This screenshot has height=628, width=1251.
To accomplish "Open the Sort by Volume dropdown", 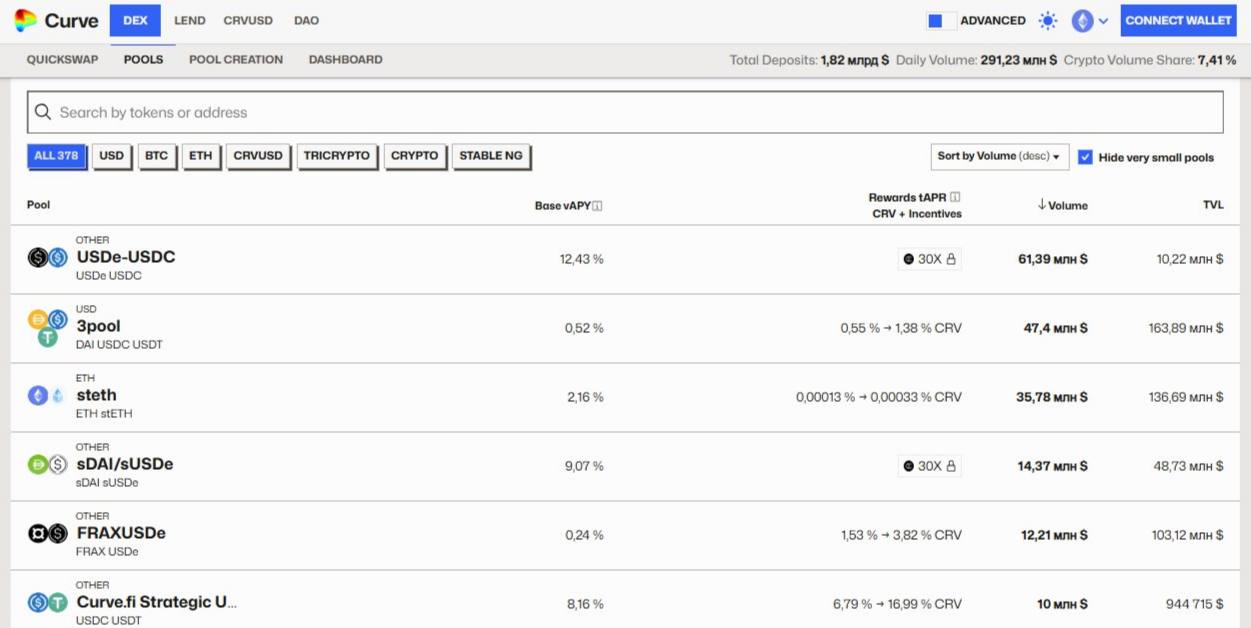I will (999, 156).
